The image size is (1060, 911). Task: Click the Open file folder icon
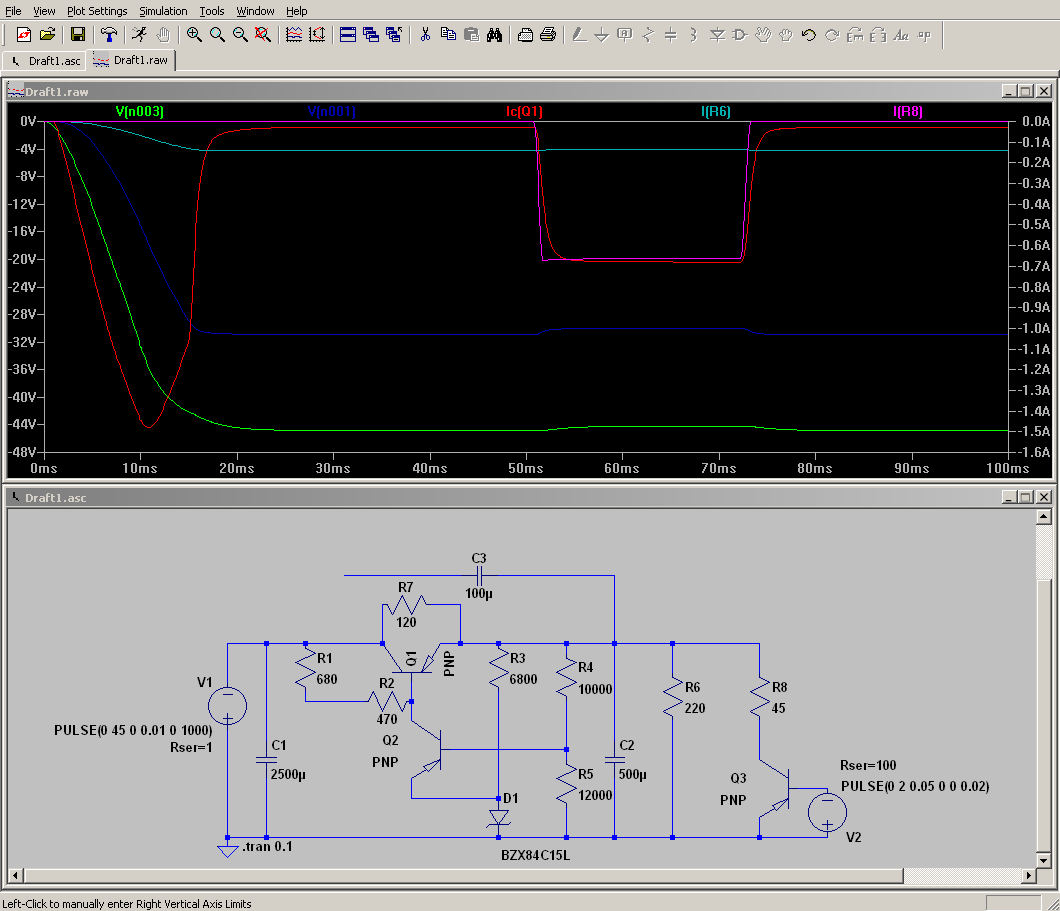click(x=47, y=34)
